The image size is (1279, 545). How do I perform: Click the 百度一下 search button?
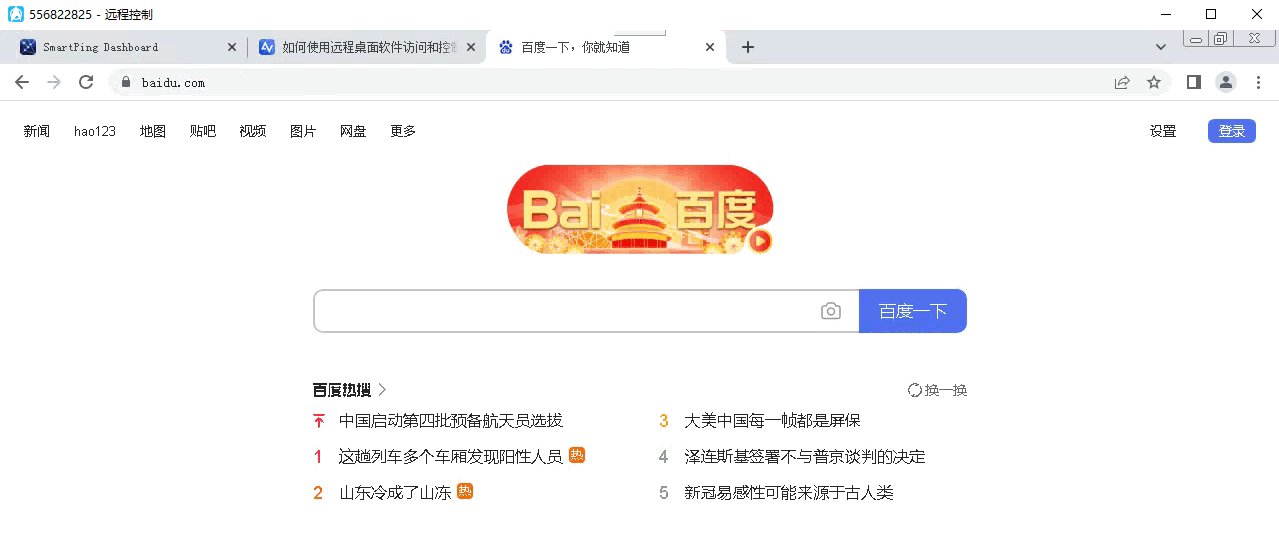coord(912,311)
